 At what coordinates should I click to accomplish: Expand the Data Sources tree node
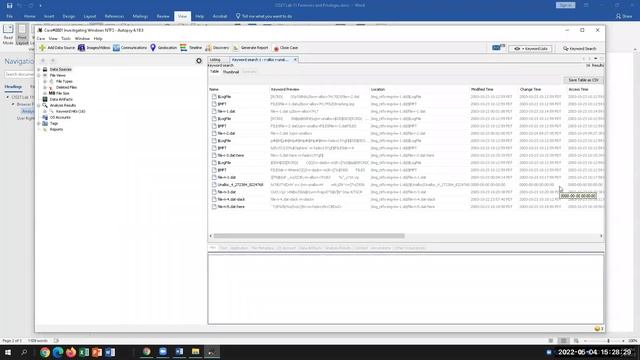click(x=39, y=69)
